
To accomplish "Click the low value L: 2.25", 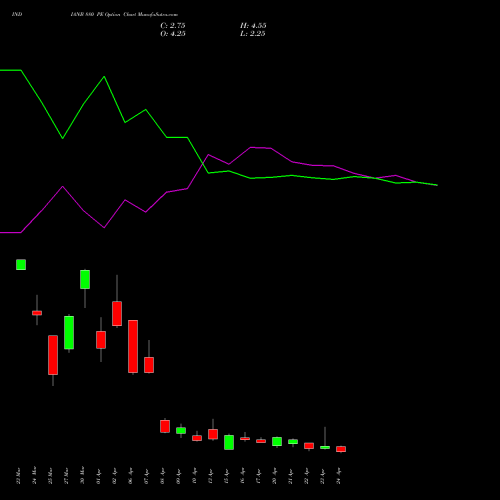I will (253, 34).
